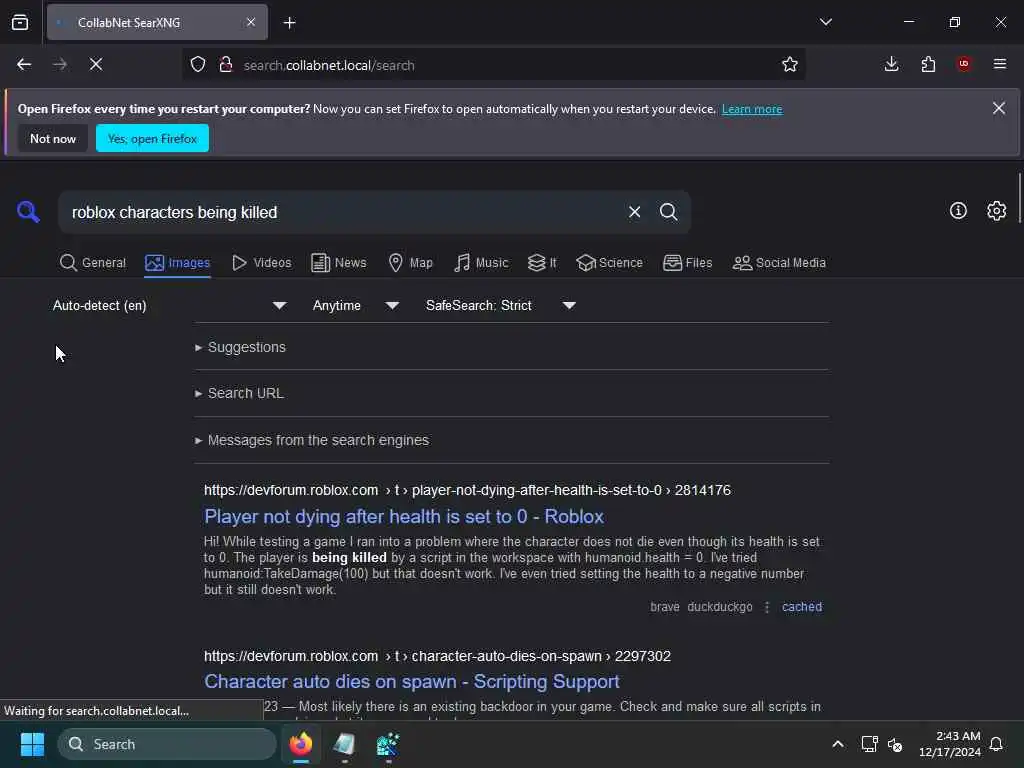Switch to Music category tab
This screenshot has width=1024, height=768.
tap(481, 263)
